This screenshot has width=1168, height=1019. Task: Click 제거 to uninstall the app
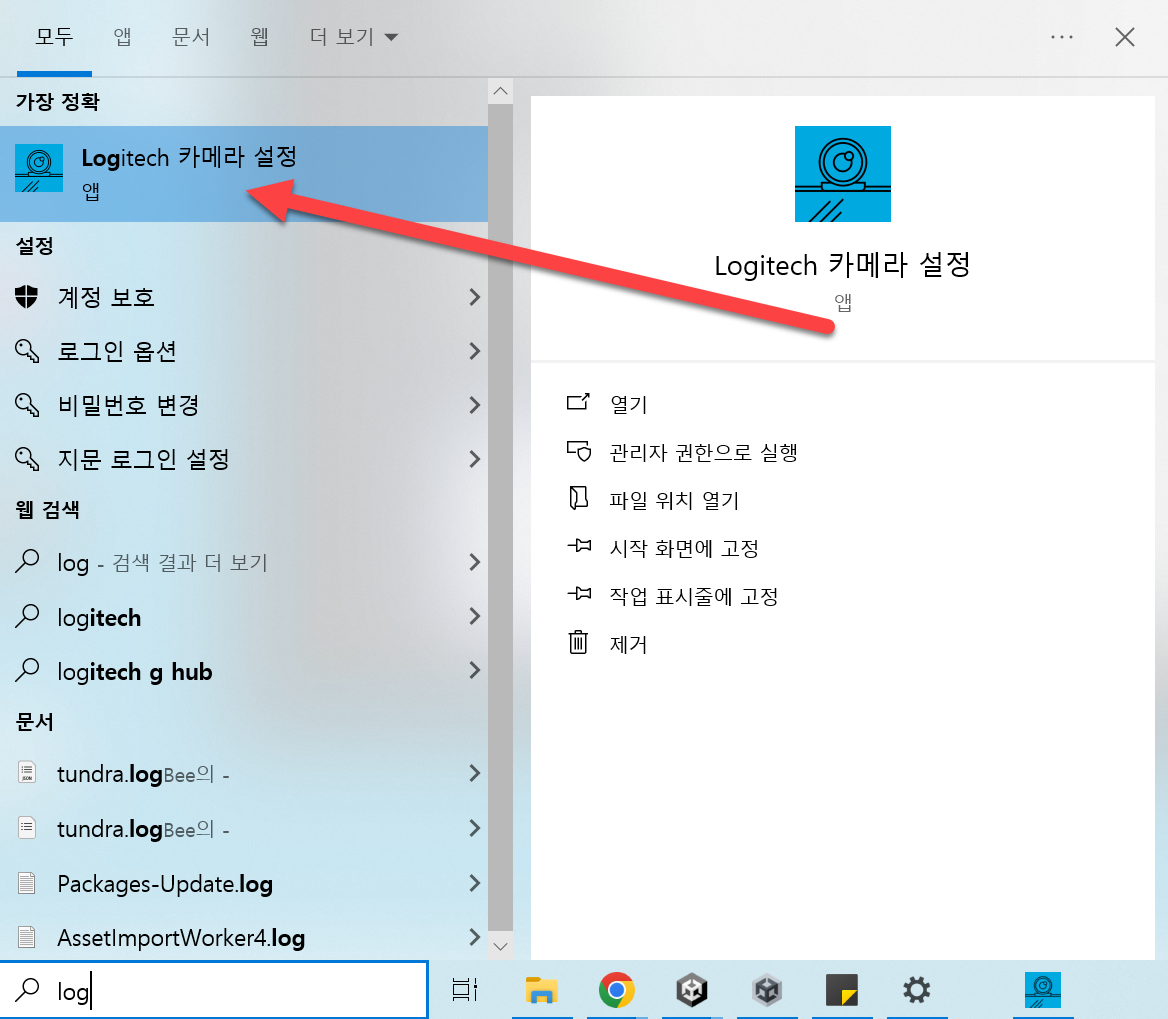click(x=629, y=644)
